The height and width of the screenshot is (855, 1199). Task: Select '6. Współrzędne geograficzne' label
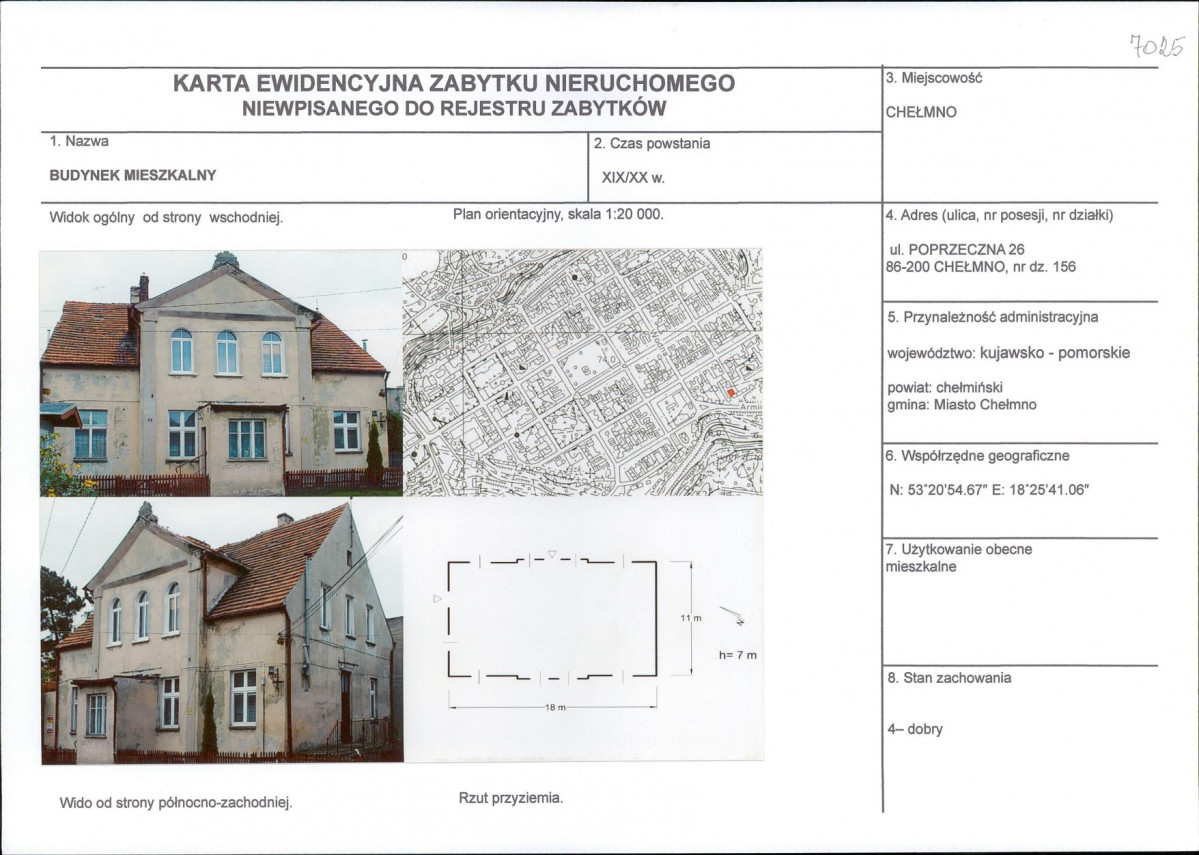point(977,457)
